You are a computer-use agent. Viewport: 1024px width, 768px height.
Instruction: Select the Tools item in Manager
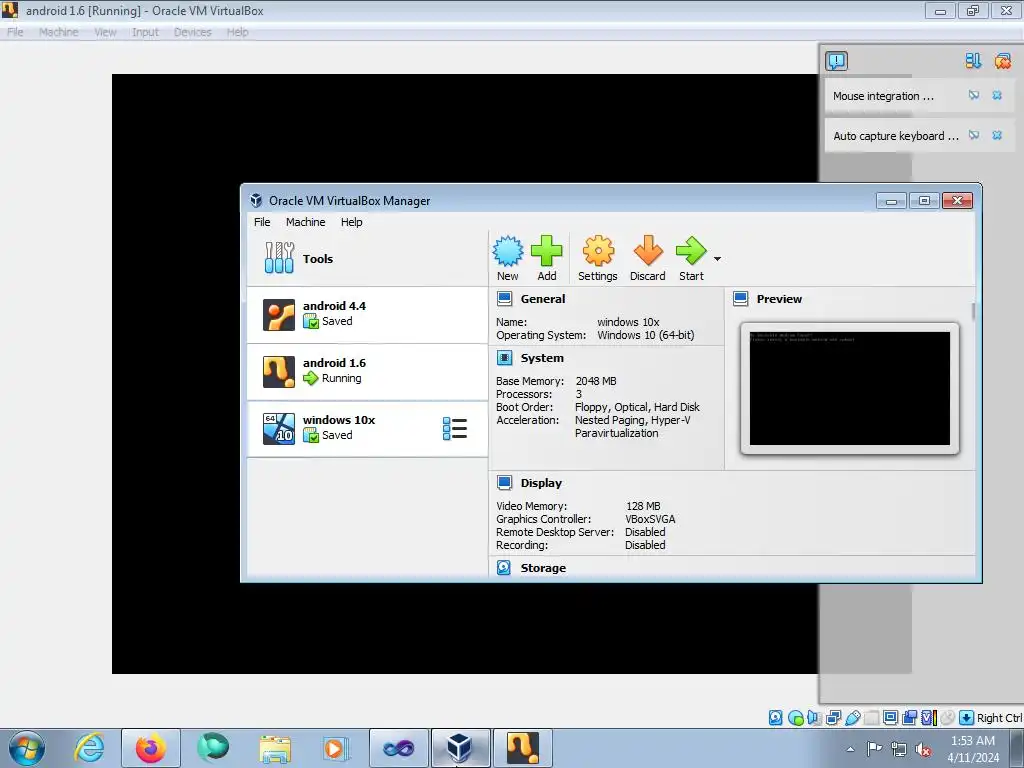pos(367,258)
